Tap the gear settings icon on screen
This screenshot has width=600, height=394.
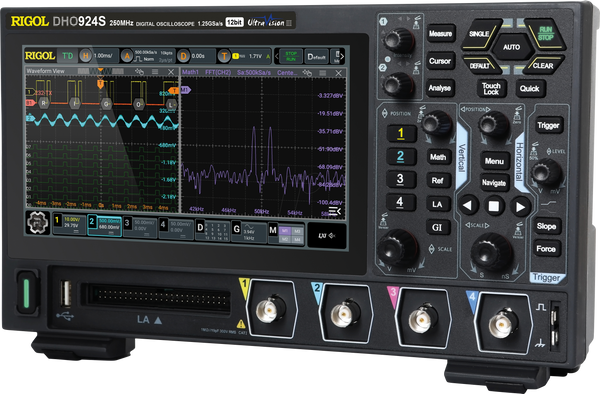click(38, 222)
